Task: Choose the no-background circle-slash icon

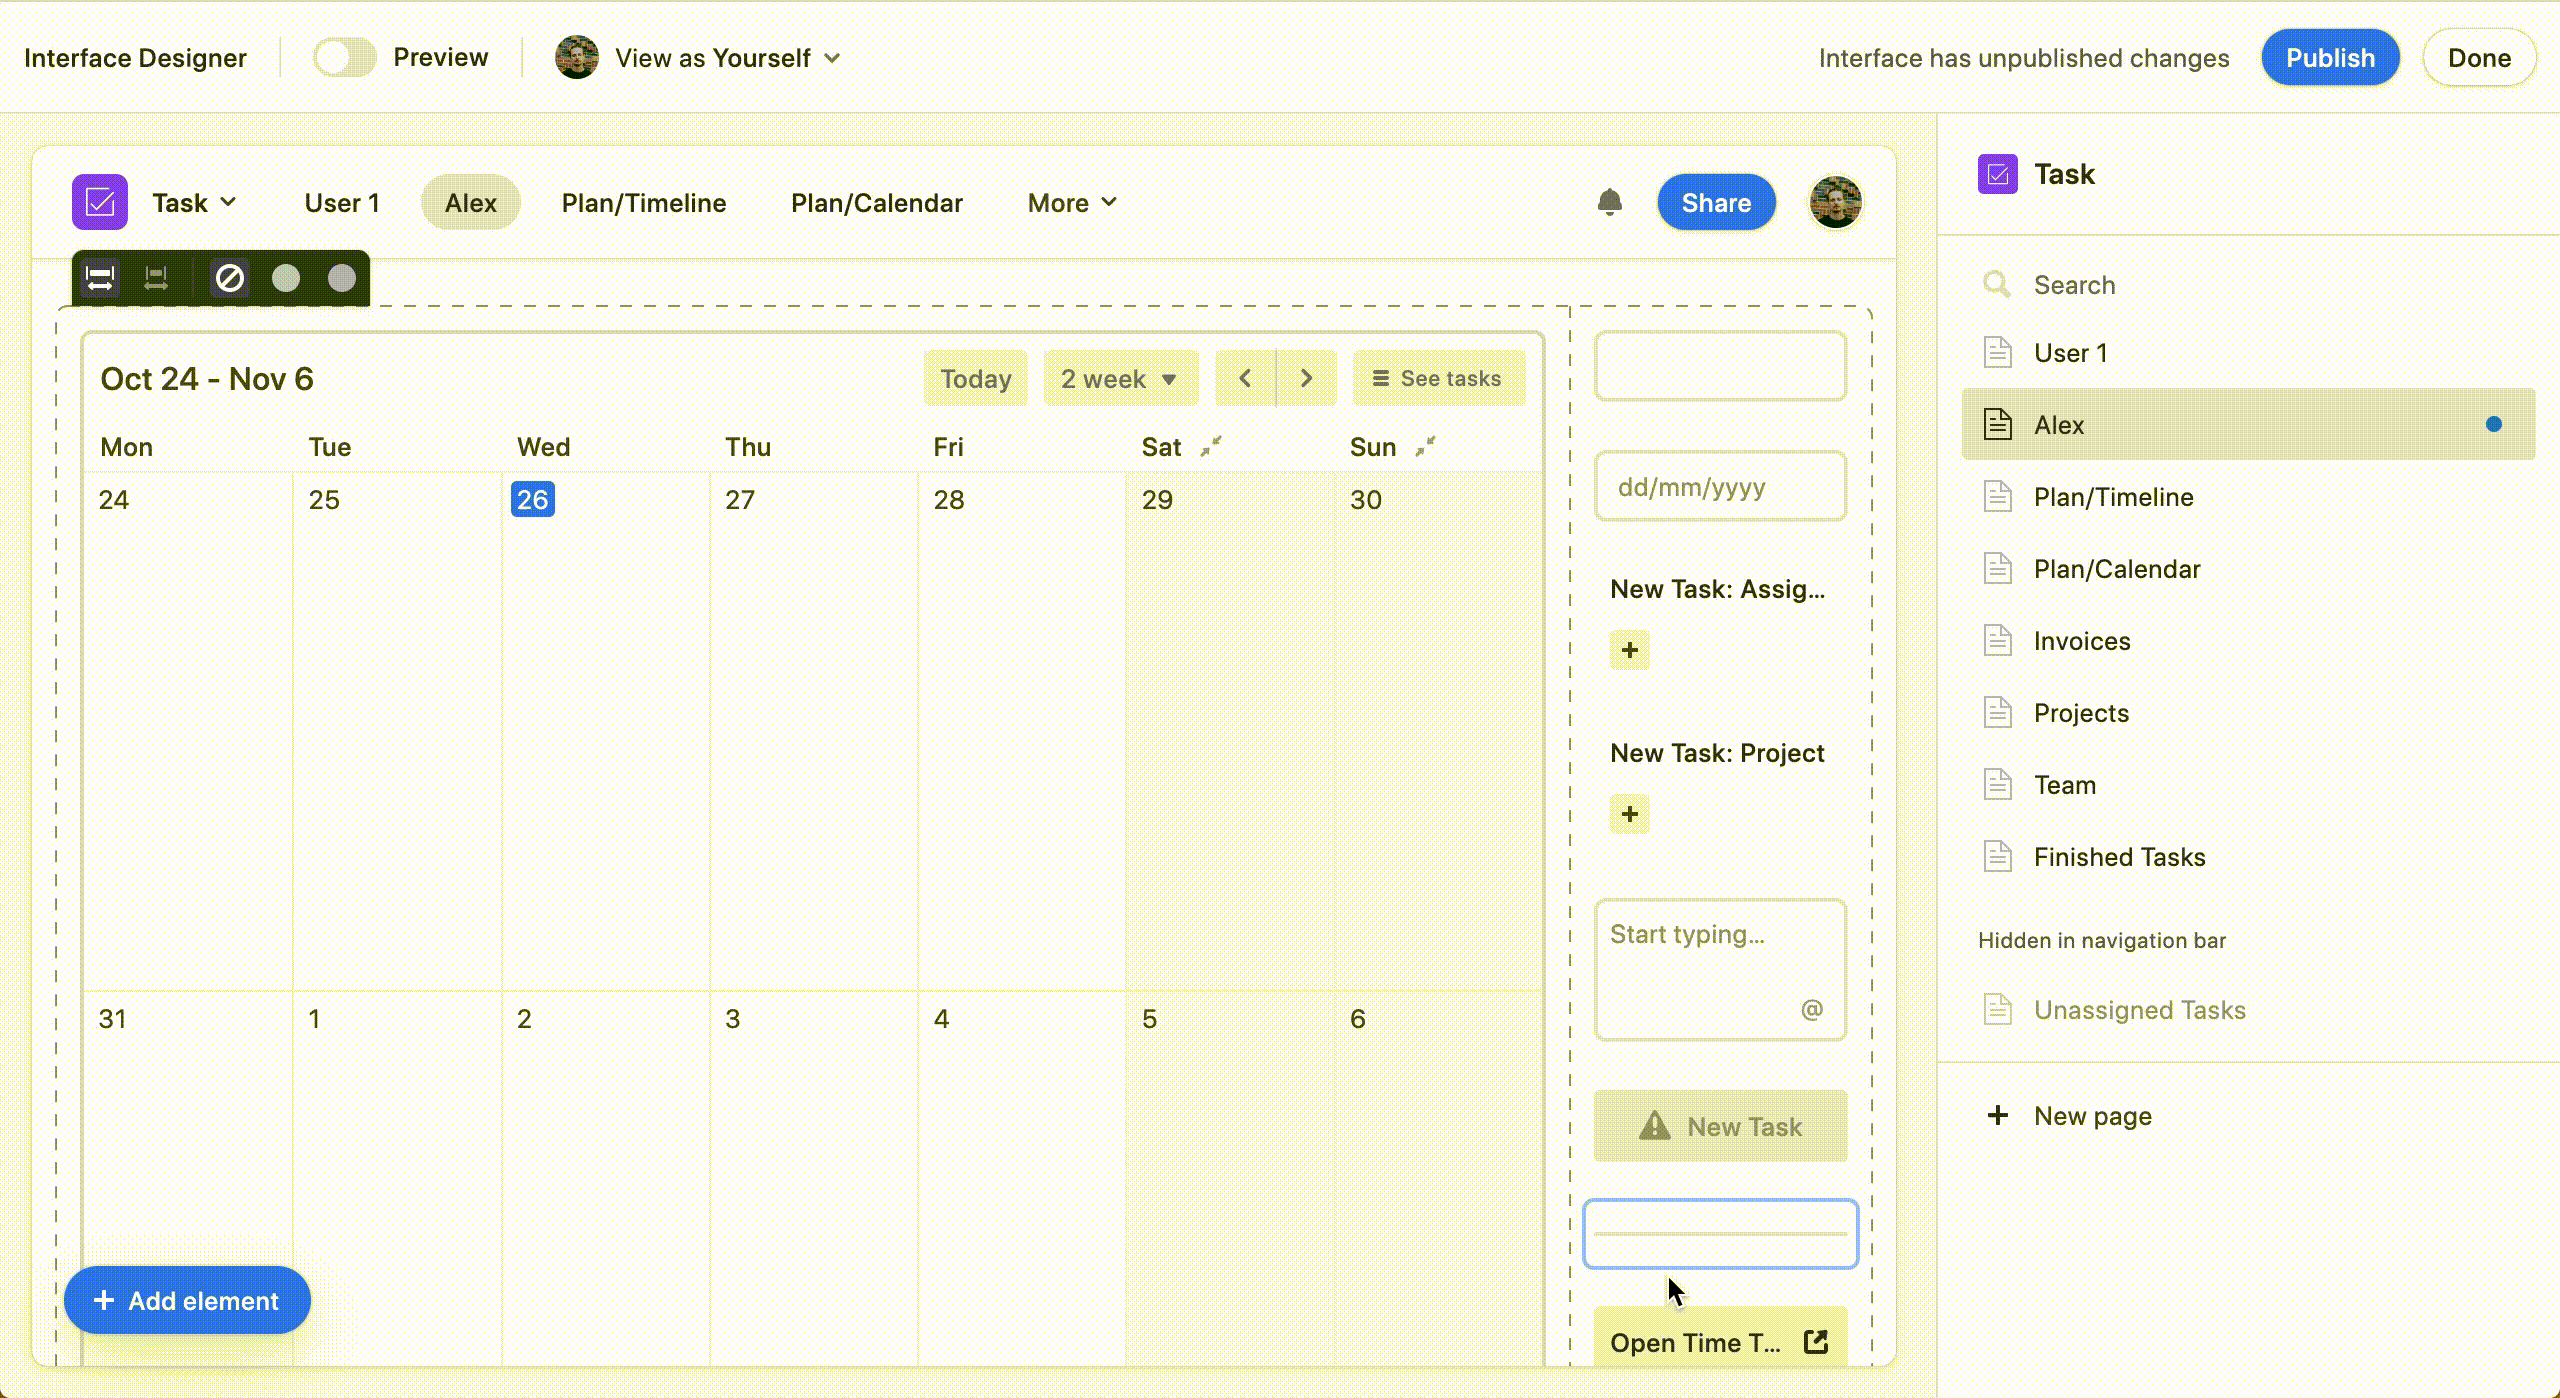Action: [x=230, y=278]
